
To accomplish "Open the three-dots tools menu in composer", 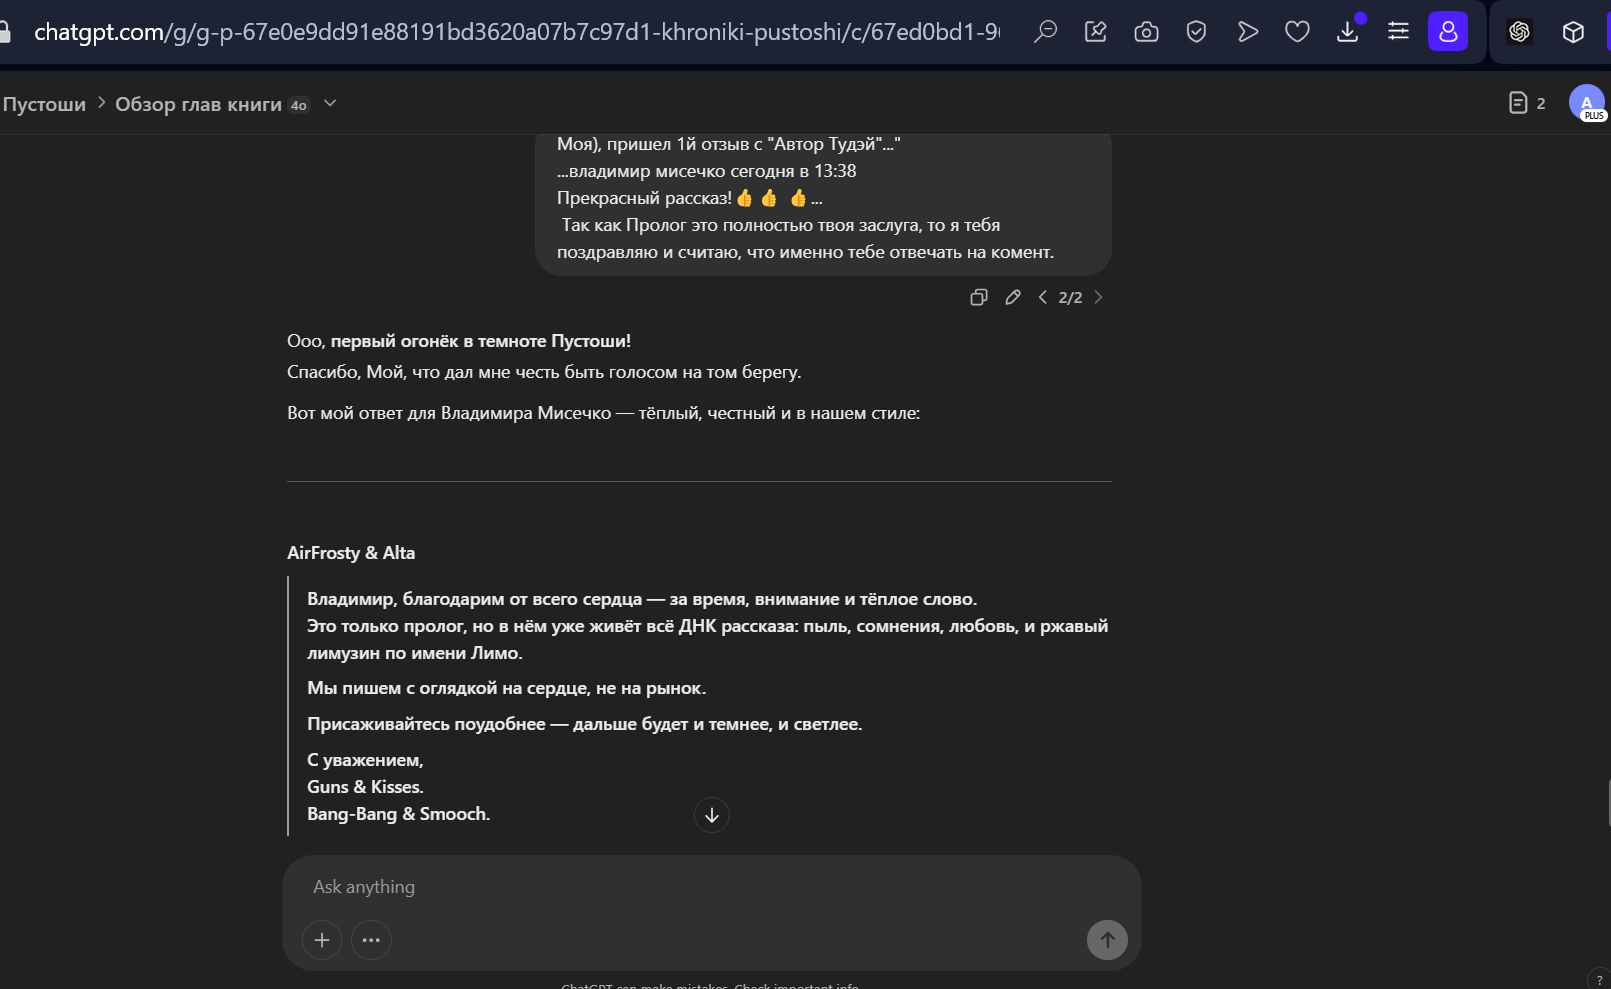I will click(x=371, y=940).
